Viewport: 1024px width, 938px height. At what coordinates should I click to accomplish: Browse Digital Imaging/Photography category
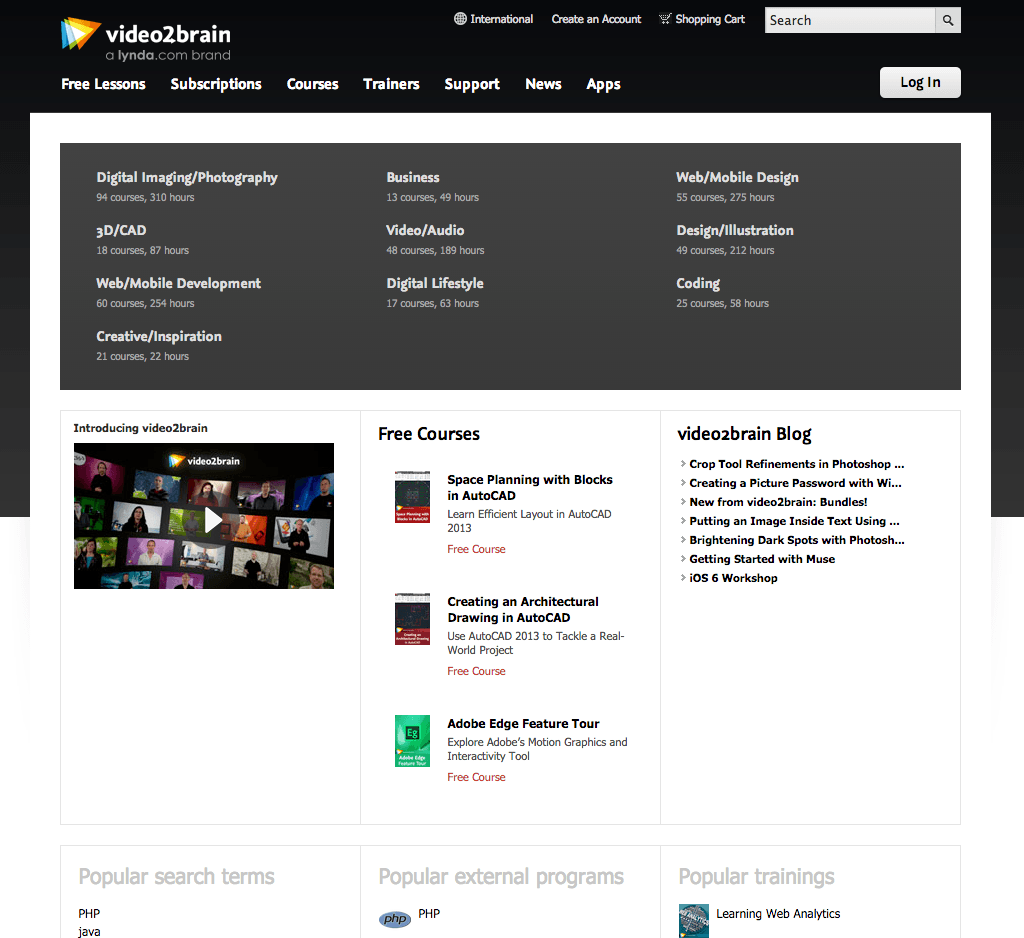[x=187, y=178]
